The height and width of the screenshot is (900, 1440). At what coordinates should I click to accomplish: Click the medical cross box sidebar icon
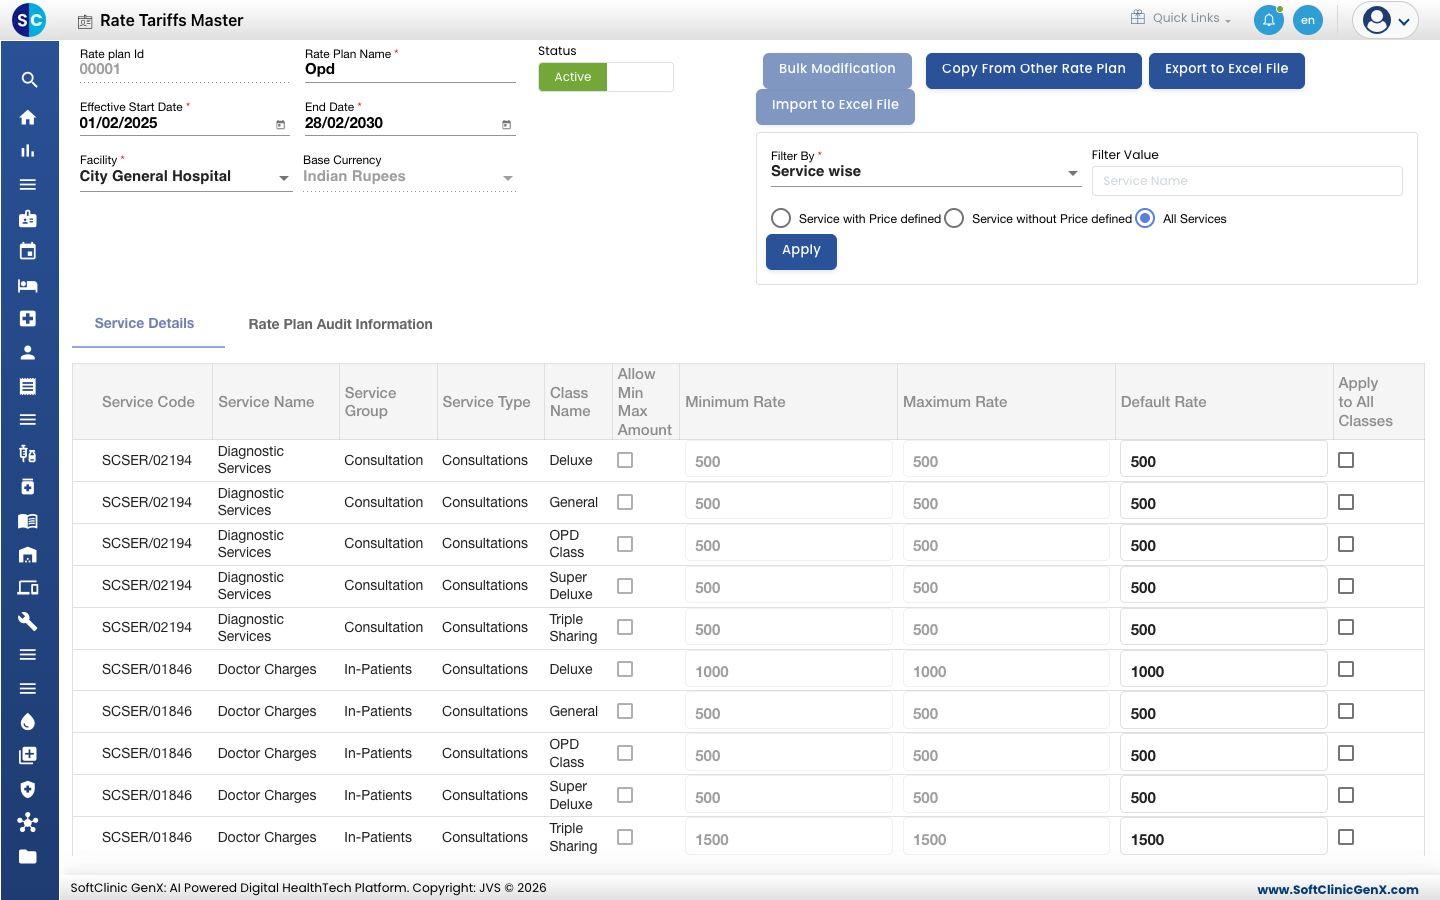click(x=28, y=318)
